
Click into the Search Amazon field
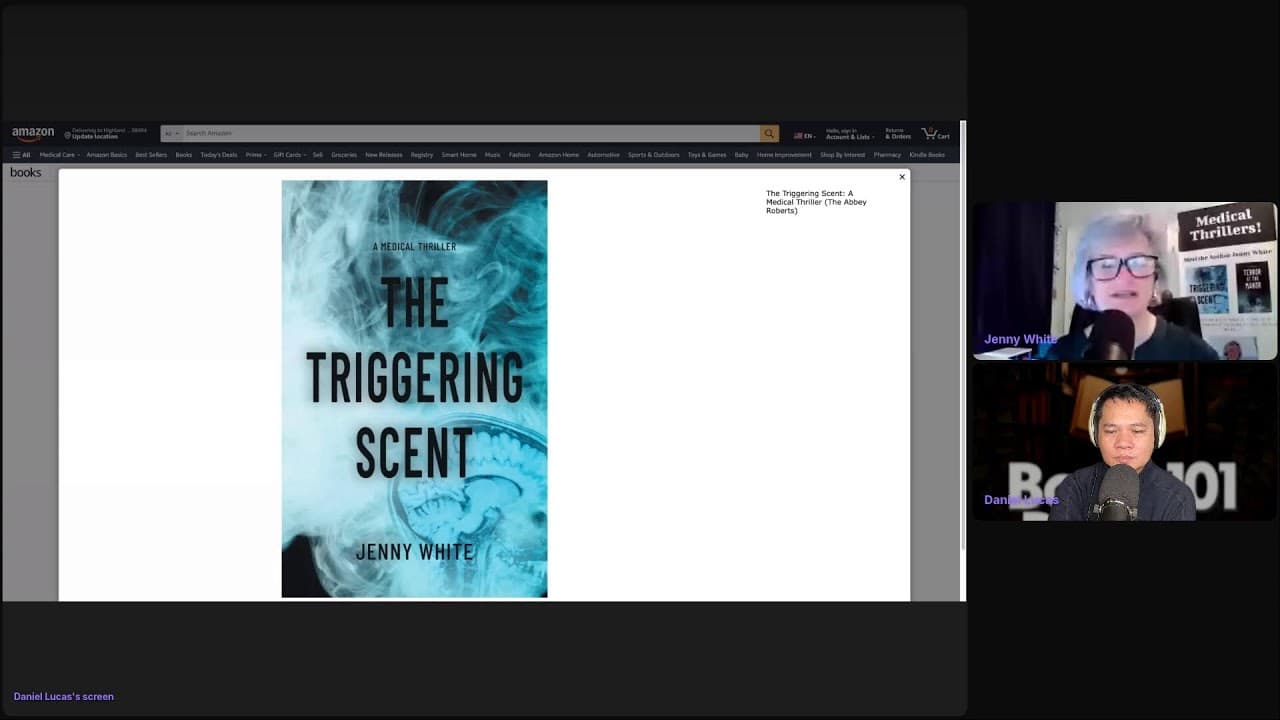point(470,134)
